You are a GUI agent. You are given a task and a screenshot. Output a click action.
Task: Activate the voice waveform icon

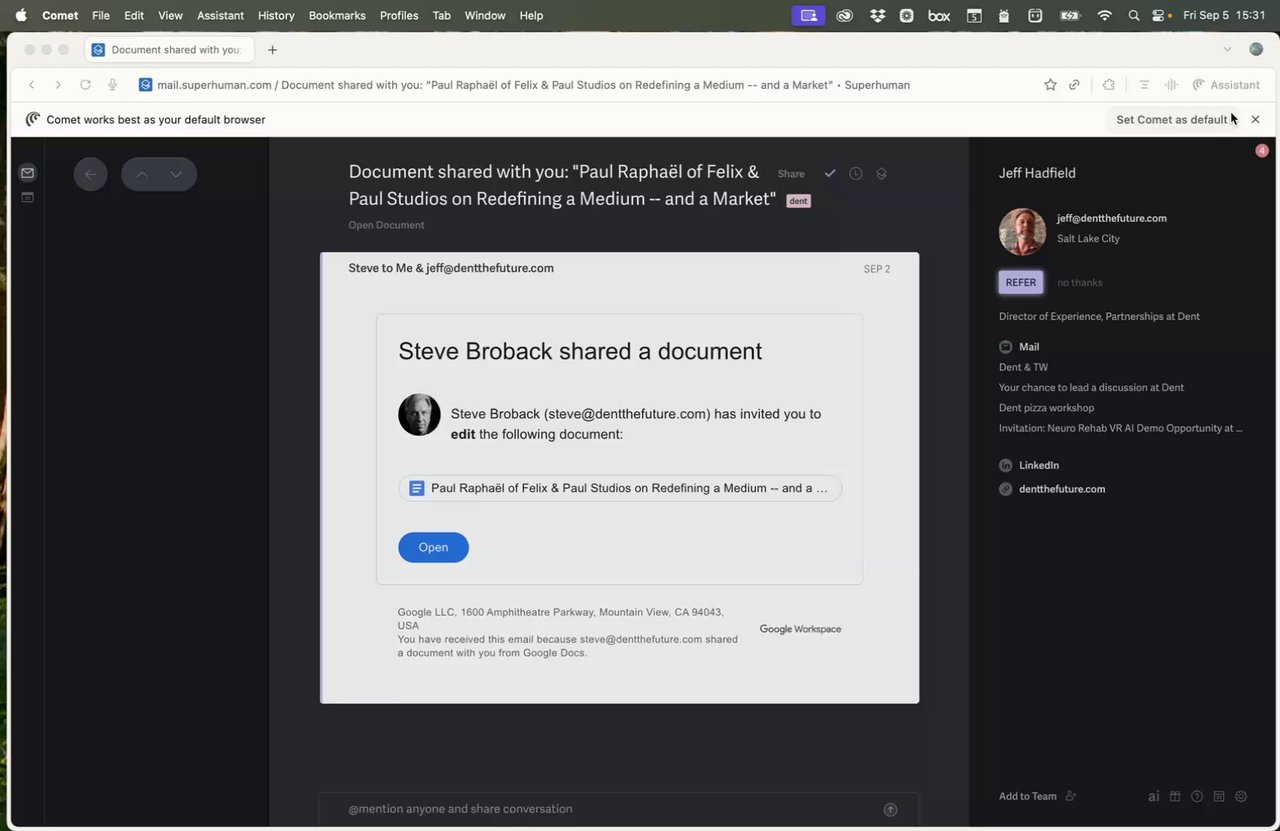pyautogui.click(x=1171, y=85)
